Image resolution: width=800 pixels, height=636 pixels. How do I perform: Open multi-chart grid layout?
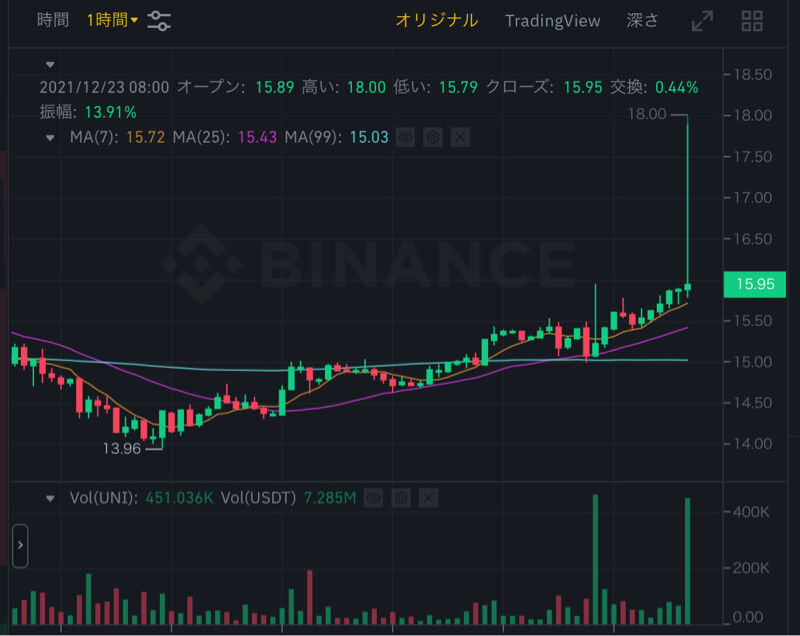[752, 21]
